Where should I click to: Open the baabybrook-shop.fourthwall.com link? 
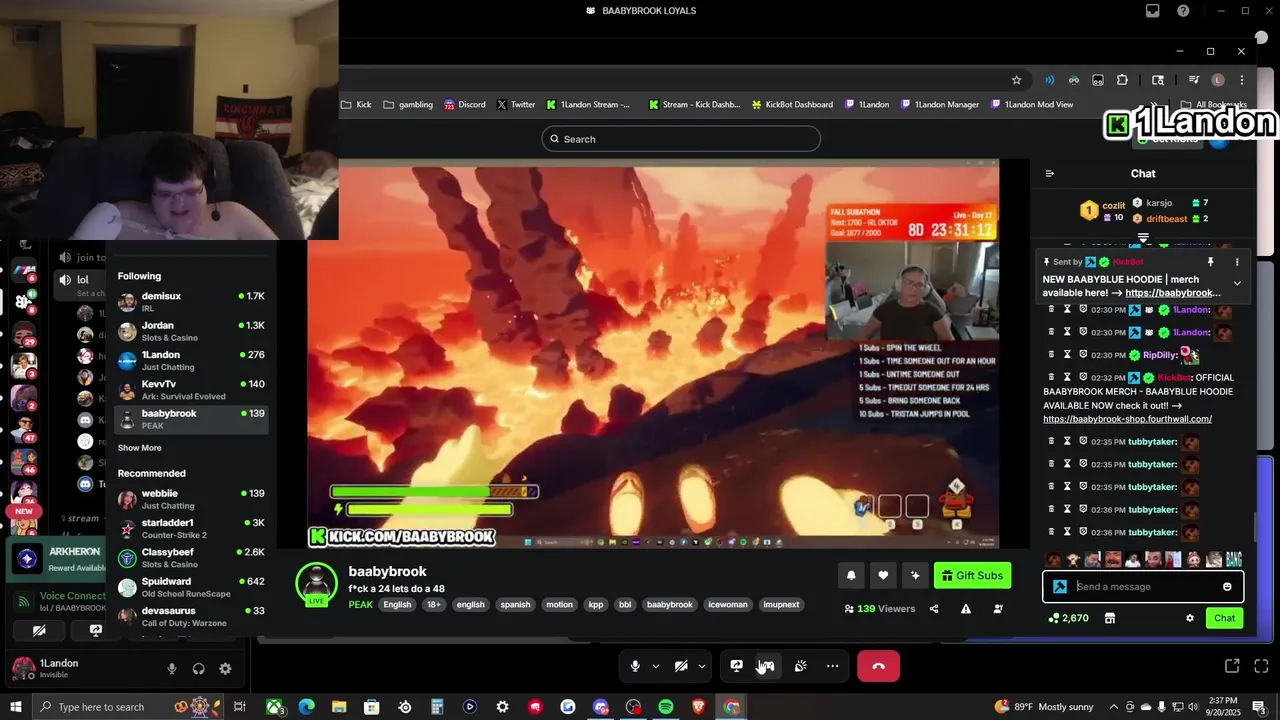(x=1127, y=419)
